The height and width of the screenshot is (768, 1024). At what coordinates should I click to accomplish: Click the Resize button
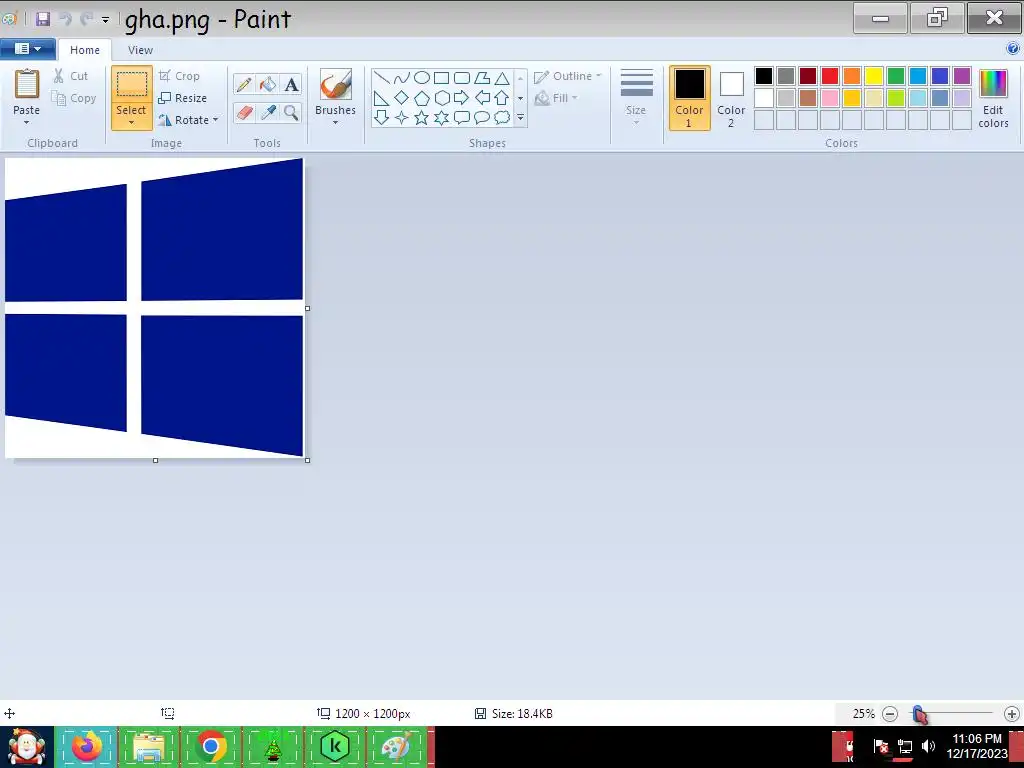click(183, 98)
